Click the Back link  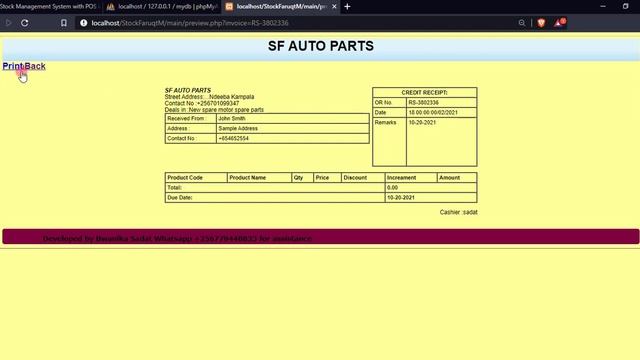pos(35,66)
